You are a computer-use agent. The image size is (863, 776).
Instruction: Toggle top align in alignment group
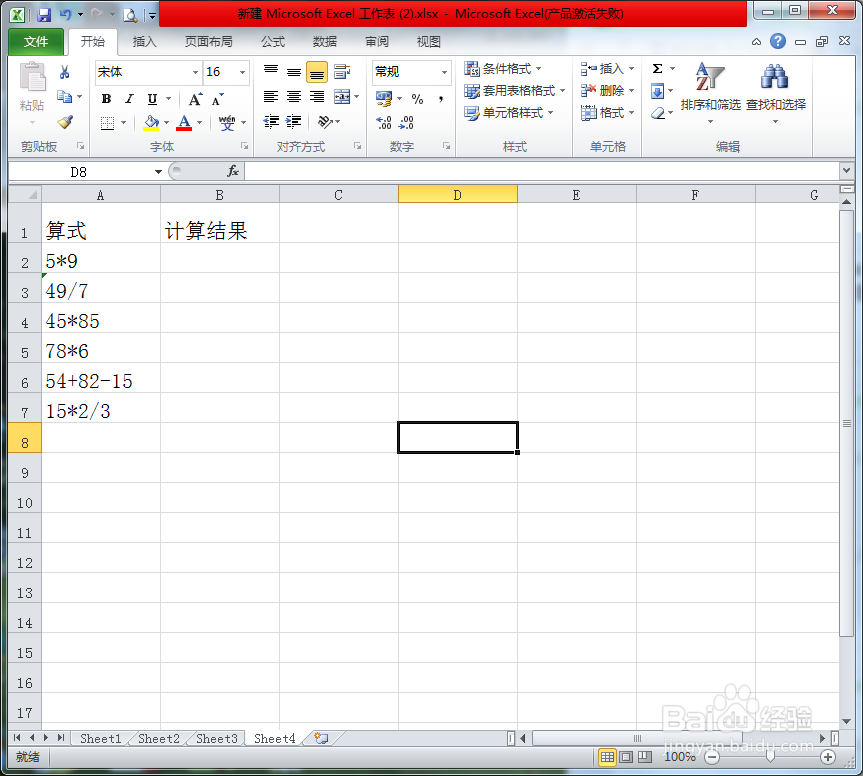tap(271, 72)
